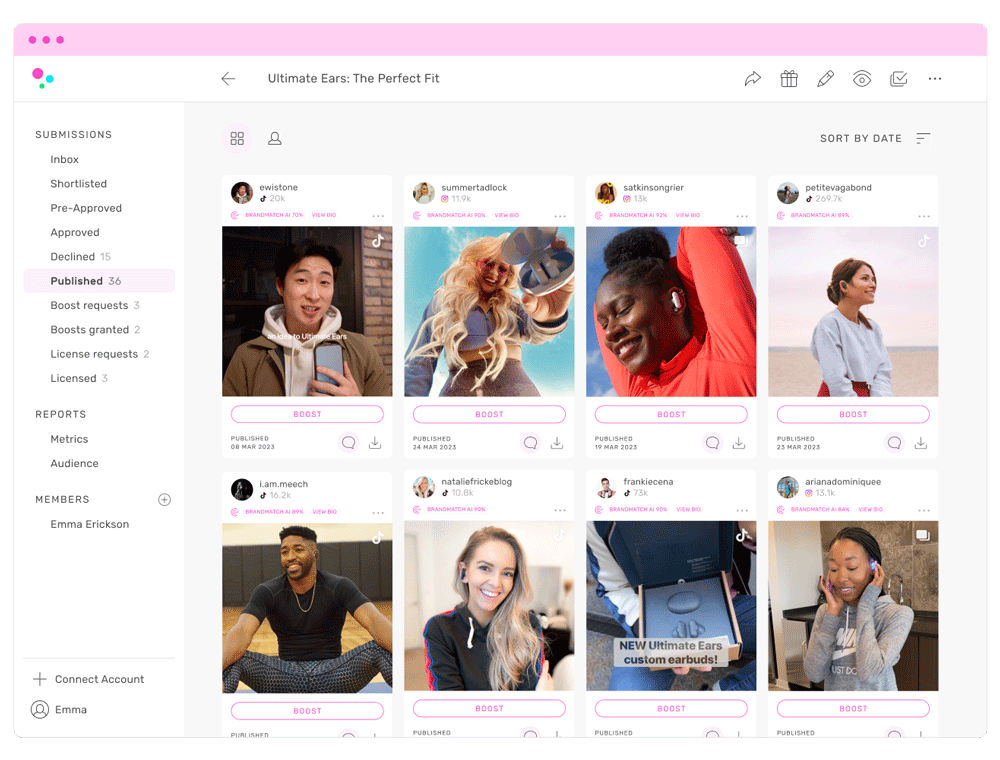This screenshot has height=760, width=1000.
Task: View natalifrickeblog's bio via VIEW BIO link
Action: point(507,509)
